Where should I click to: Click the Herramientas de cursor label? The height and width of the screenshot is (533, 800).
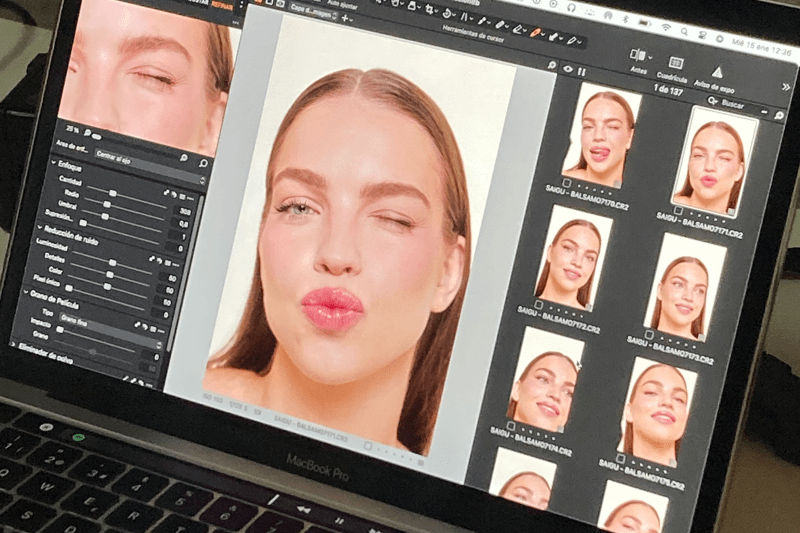click(474, 34)
